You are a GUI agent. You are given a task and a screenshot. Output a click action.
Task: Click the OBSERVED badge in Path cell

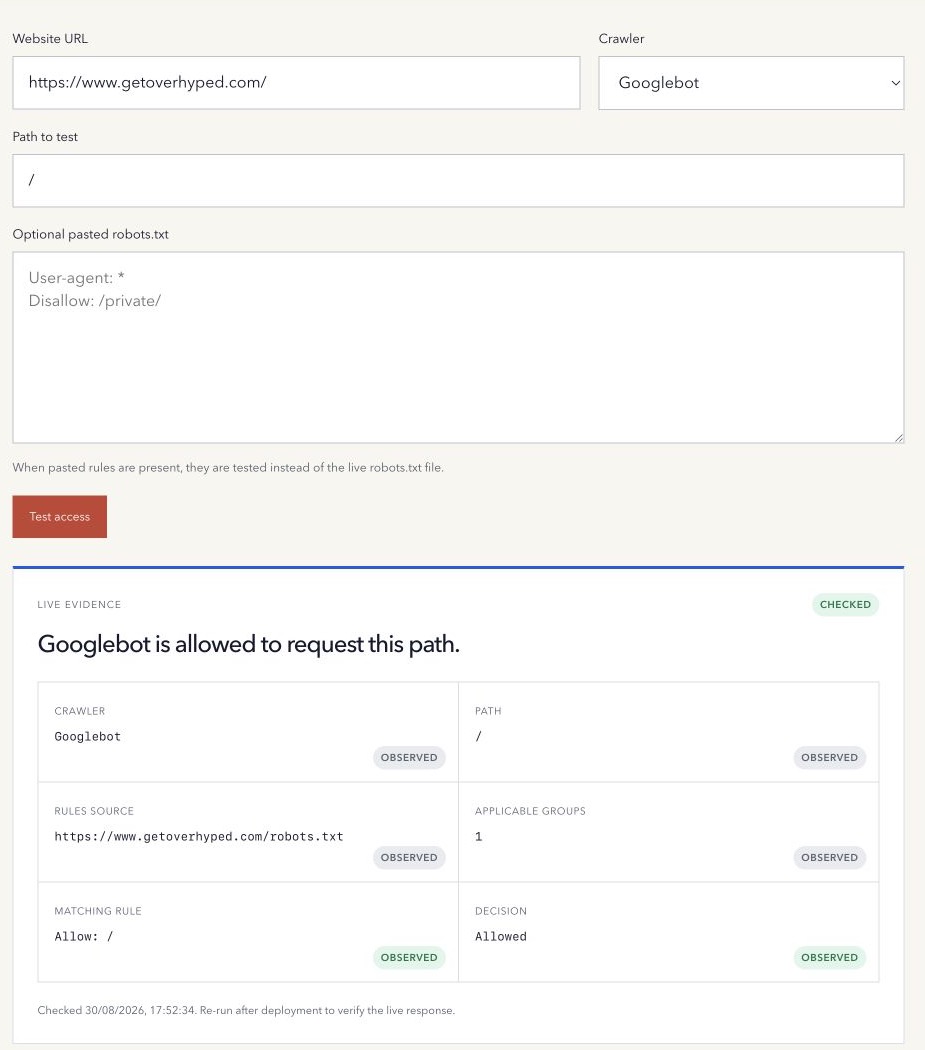pos(829,757)
